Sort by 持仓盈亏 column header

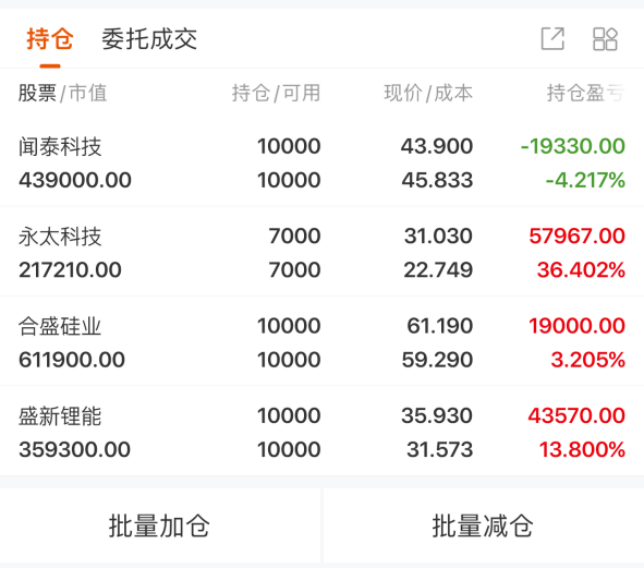click(586, 93)
